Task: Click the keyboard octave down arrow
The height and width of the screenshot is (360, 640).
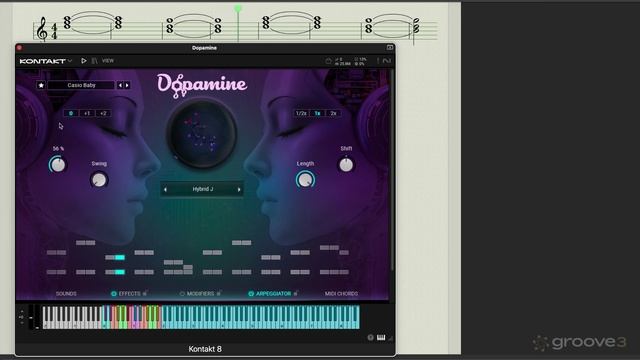Action: 22,322
